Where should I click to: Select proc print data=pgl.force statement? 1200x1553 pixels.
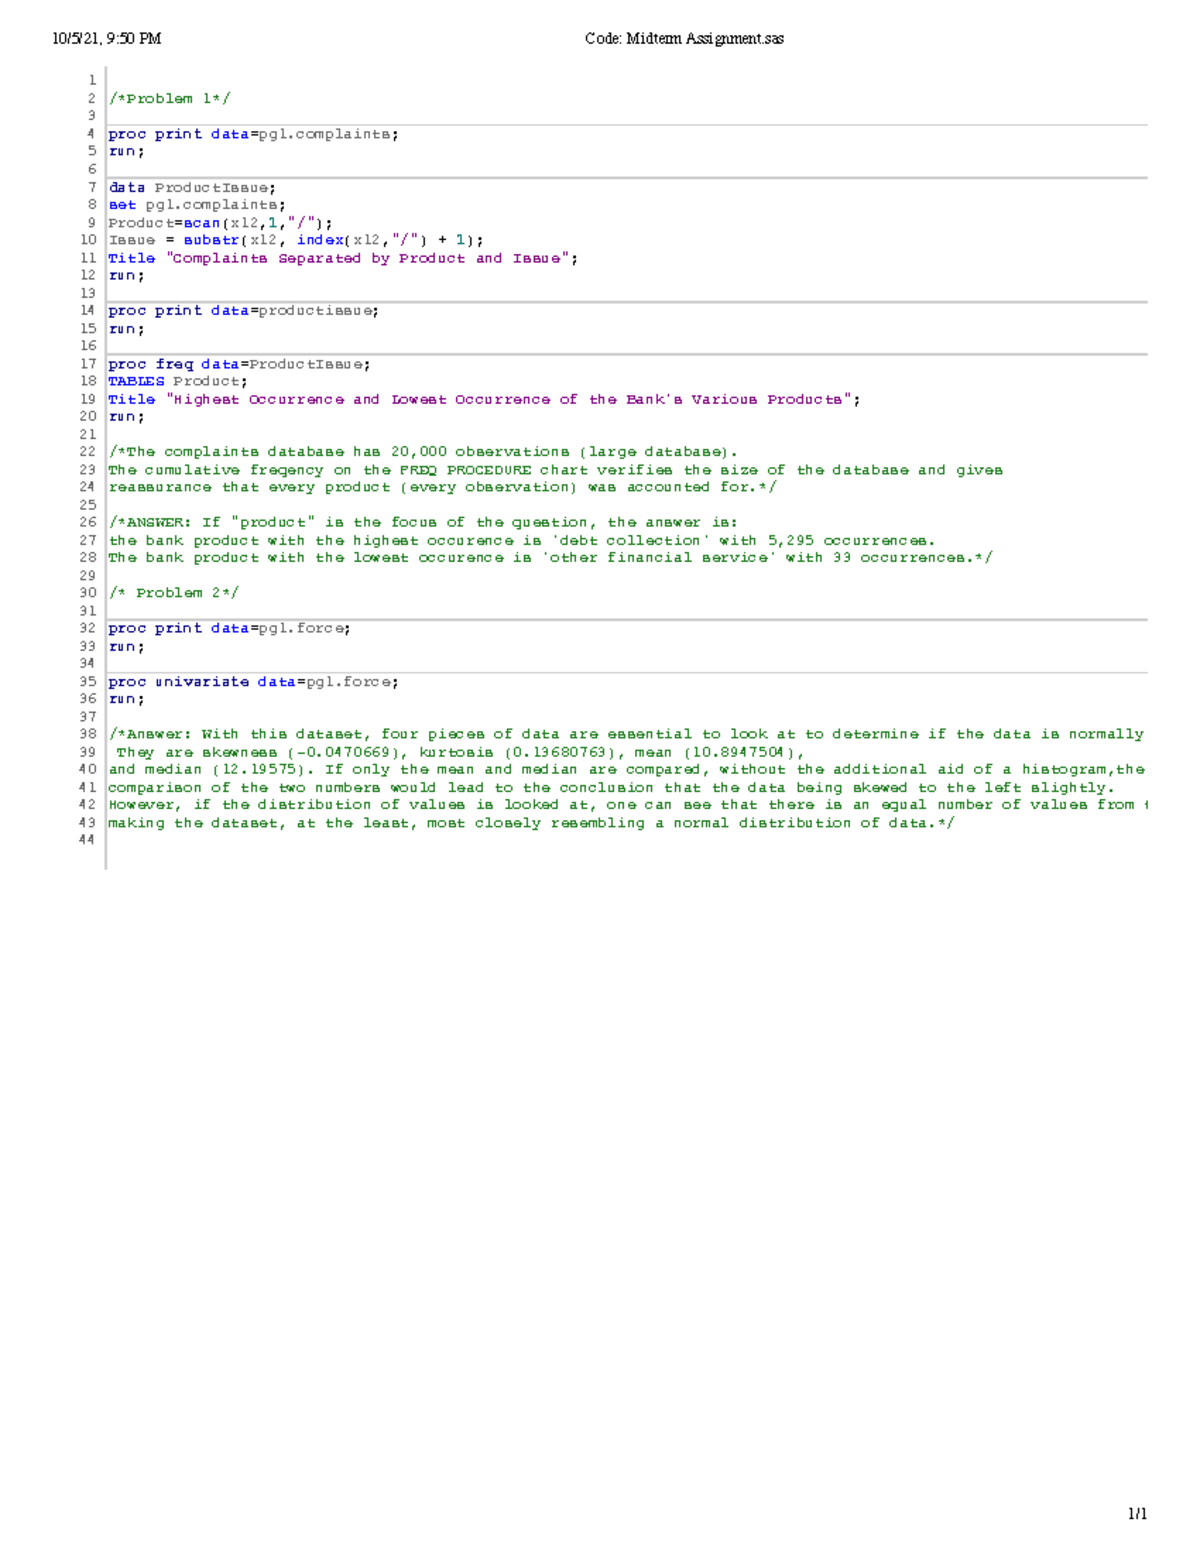coord(228,628)
